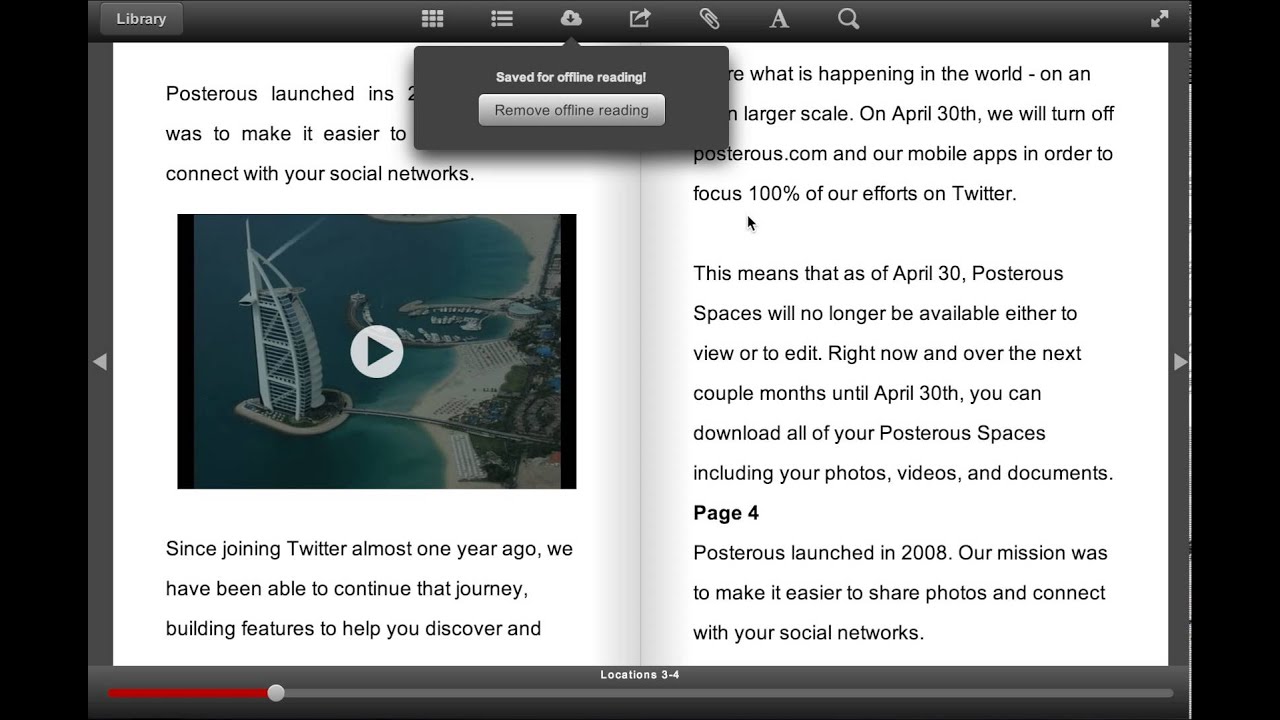Click 'Saved for offline reading!' text
Image resolution: width=1280 pixels, height=720 pixels.
click(x=571, y=77)
